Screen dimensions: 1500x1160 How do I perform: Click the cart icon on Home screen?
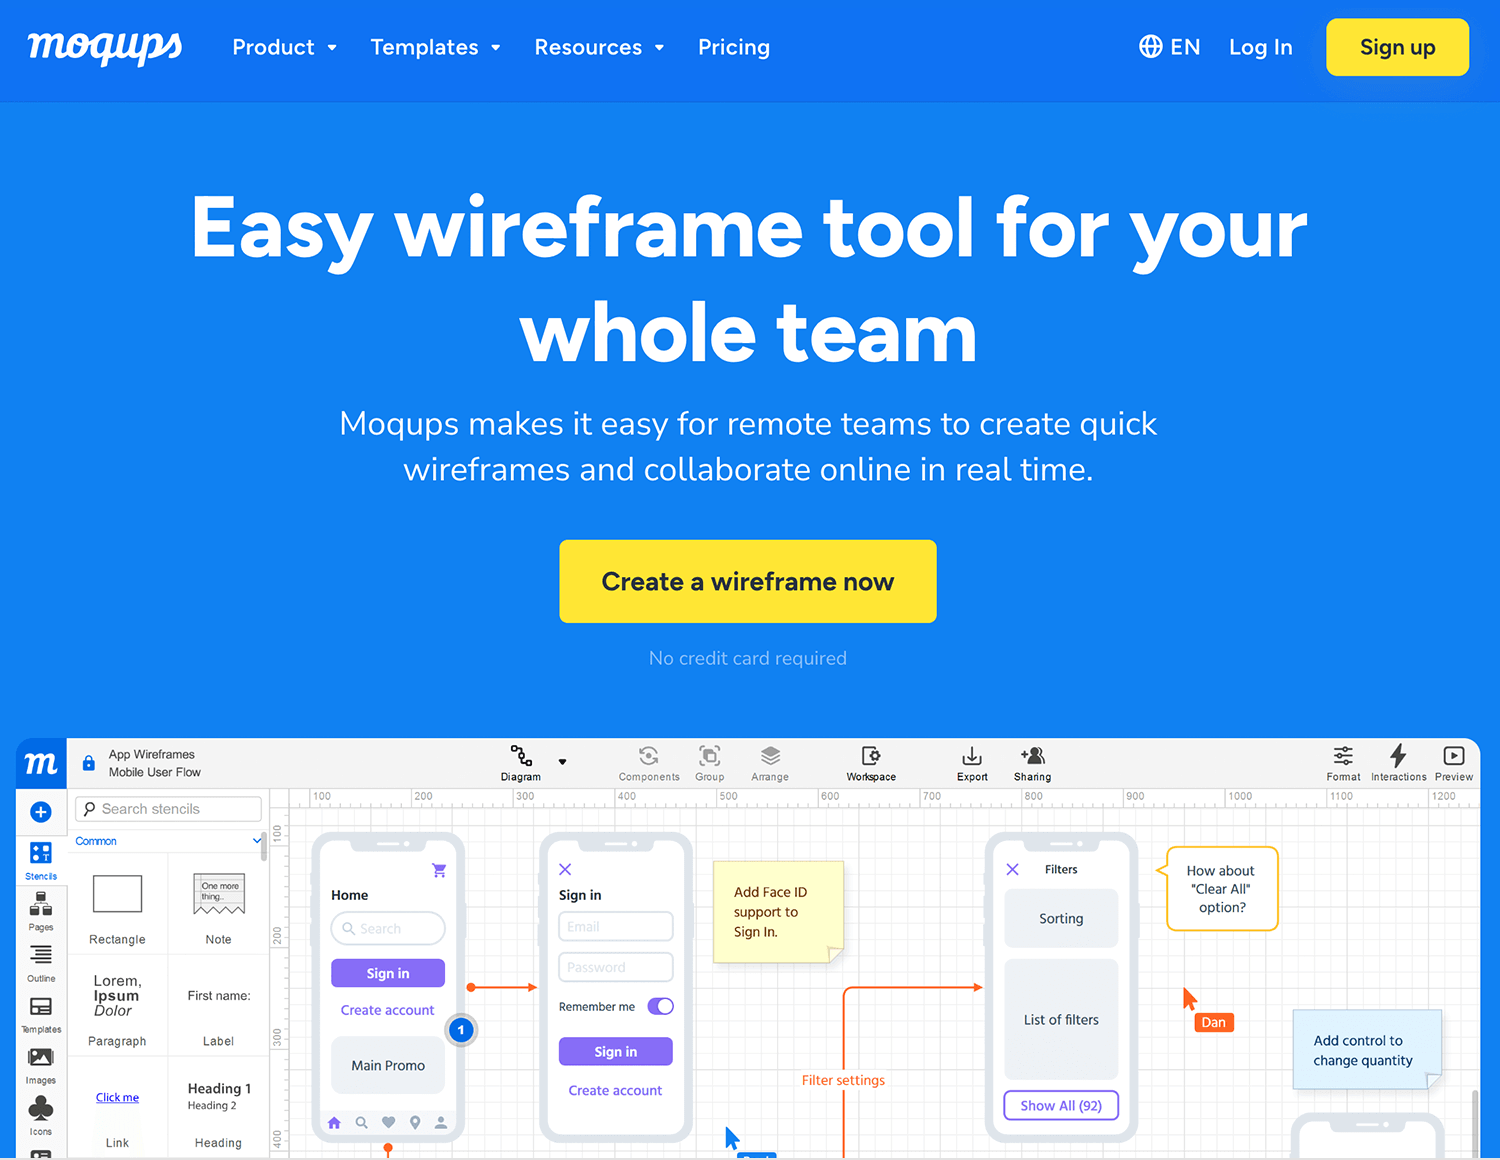[439, 870]
